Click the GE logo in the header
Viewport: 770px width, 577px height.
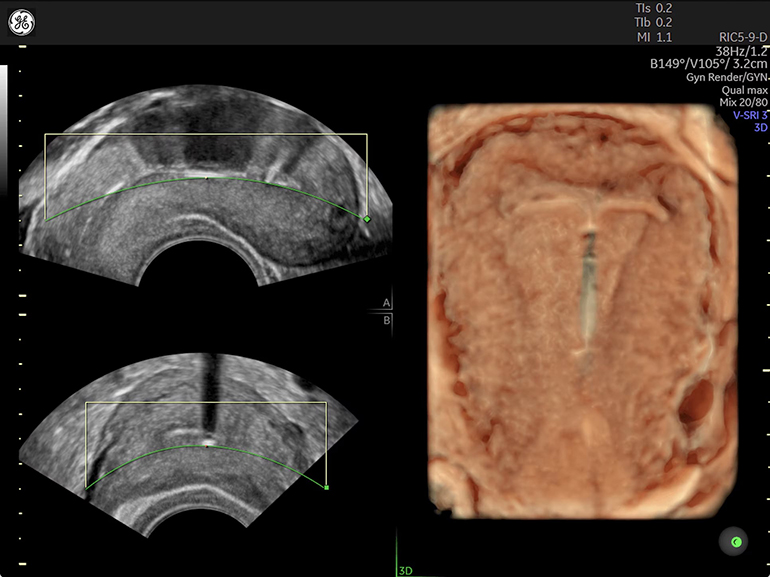[x=22, y=21]
